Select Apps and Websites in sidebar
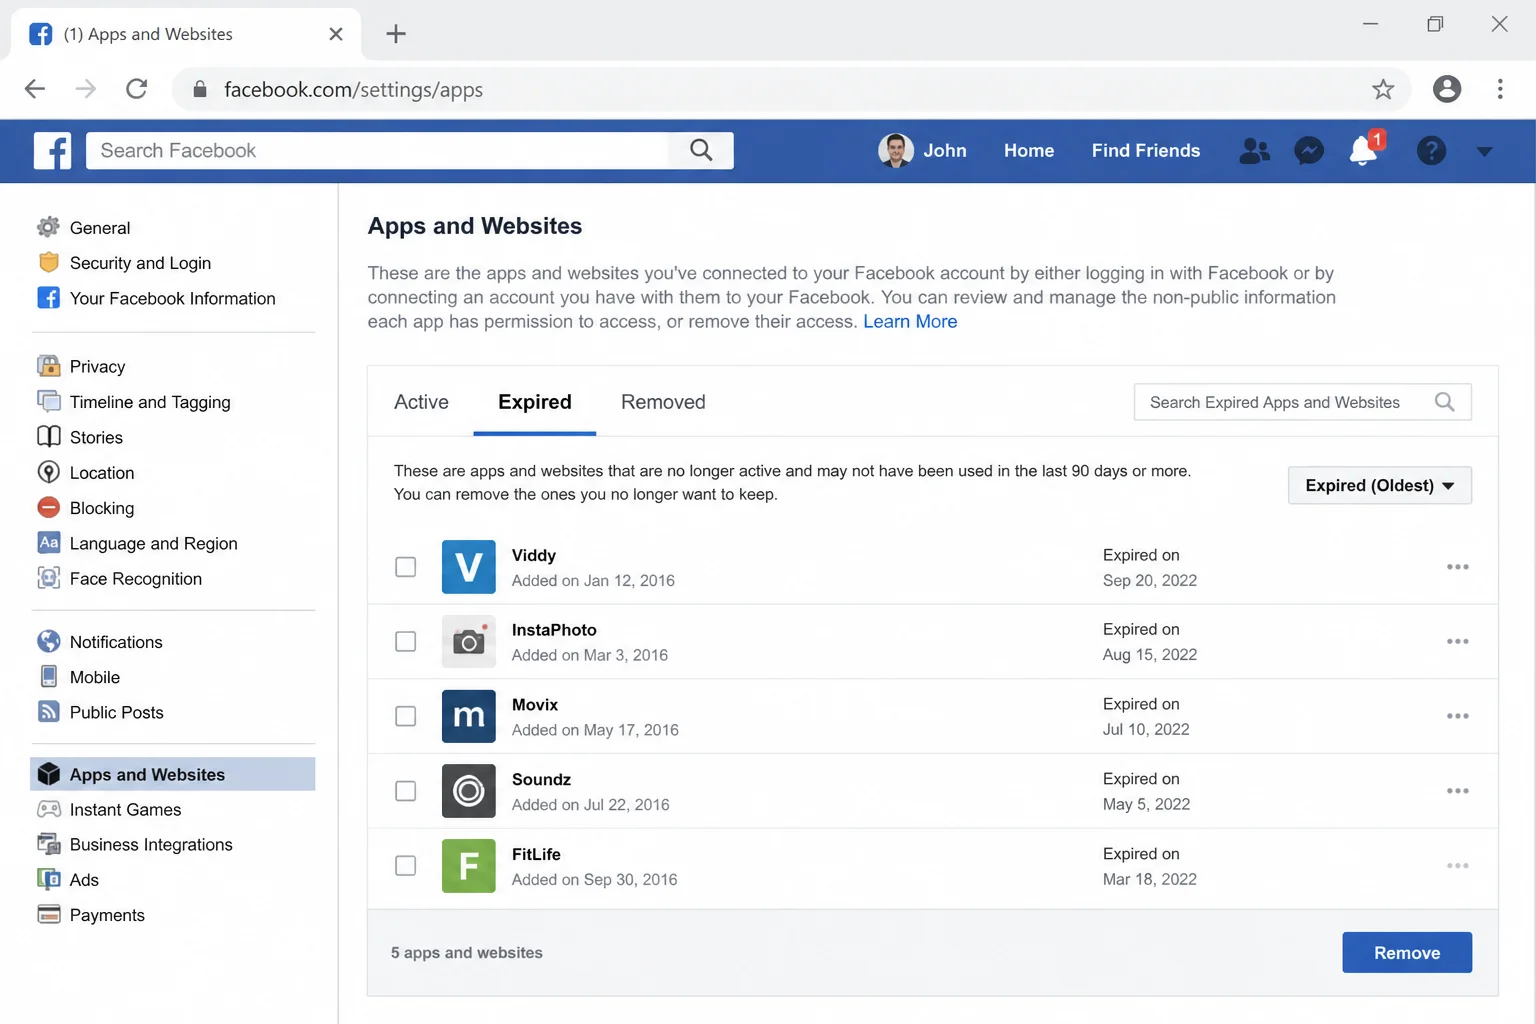 173,774
